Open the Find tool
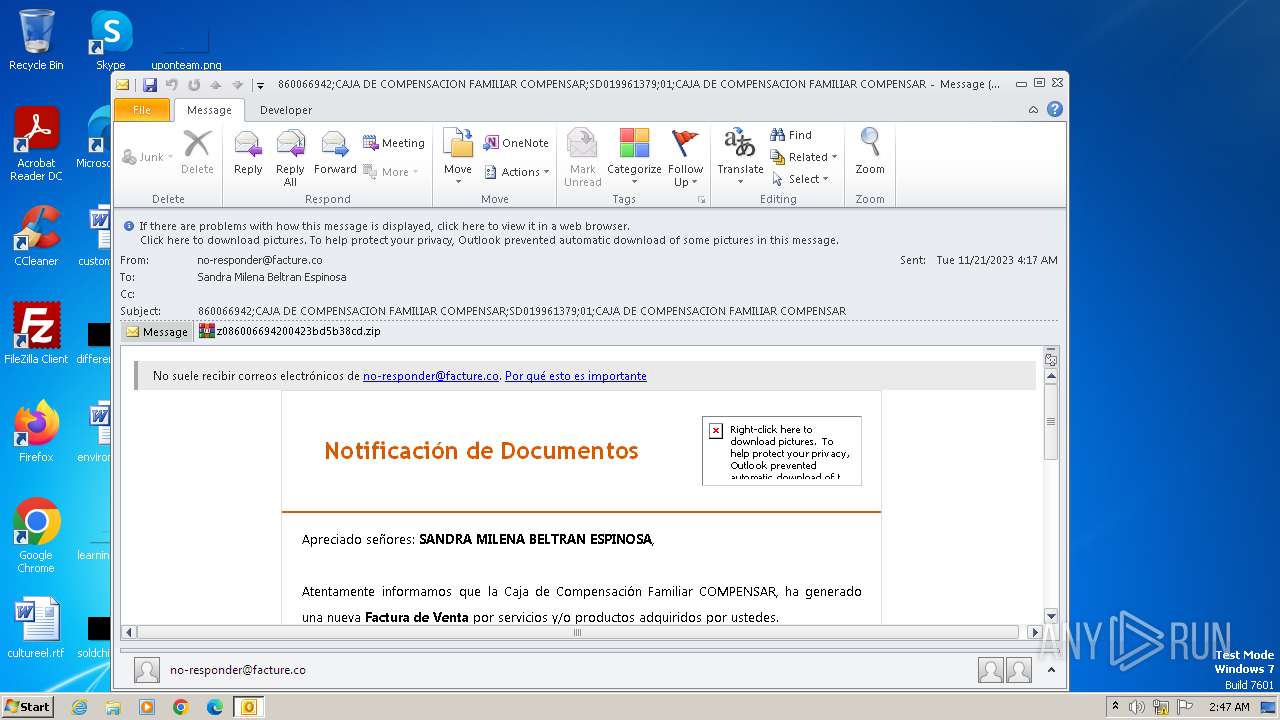1280x720 pixels. pos(791,135)
